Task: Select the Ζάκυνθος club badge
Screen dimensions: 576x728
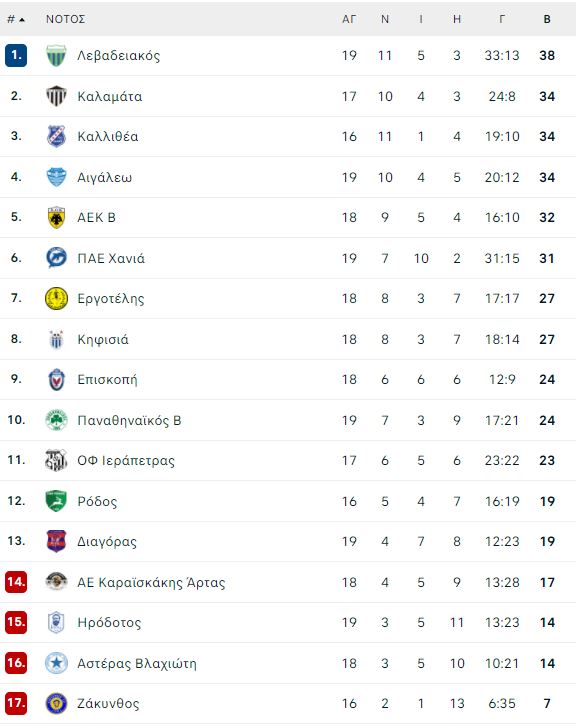Action: 56,703
